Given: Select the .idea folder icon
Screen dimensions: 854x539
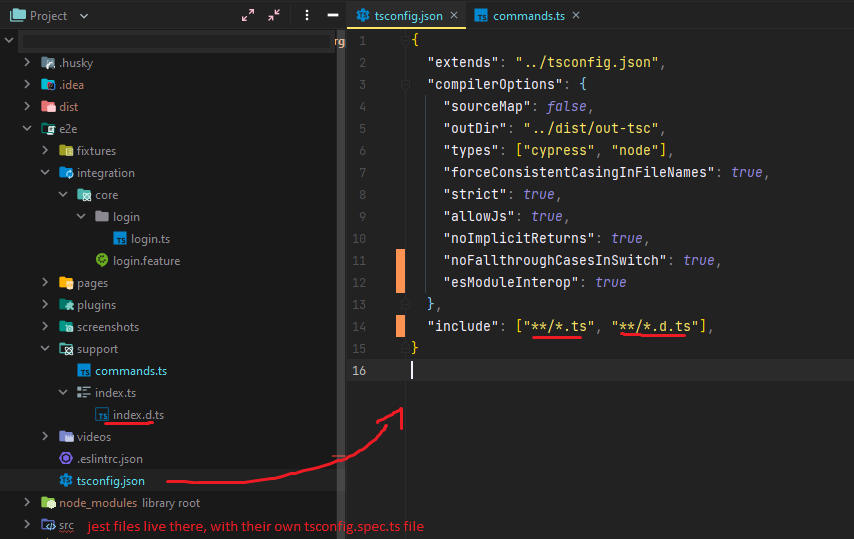Looking at the screenshot, I should 48,85.
